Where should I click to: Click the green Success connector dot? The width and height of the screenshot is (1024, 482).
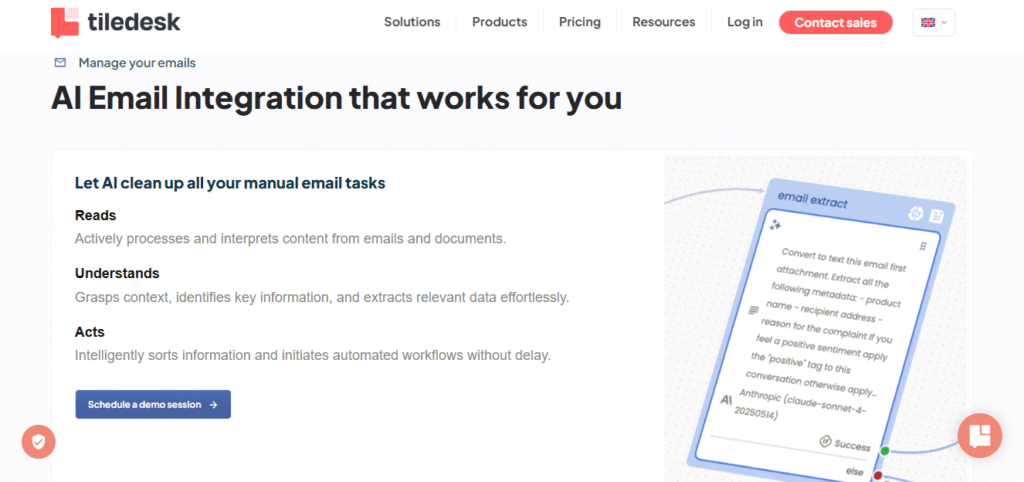885,451
